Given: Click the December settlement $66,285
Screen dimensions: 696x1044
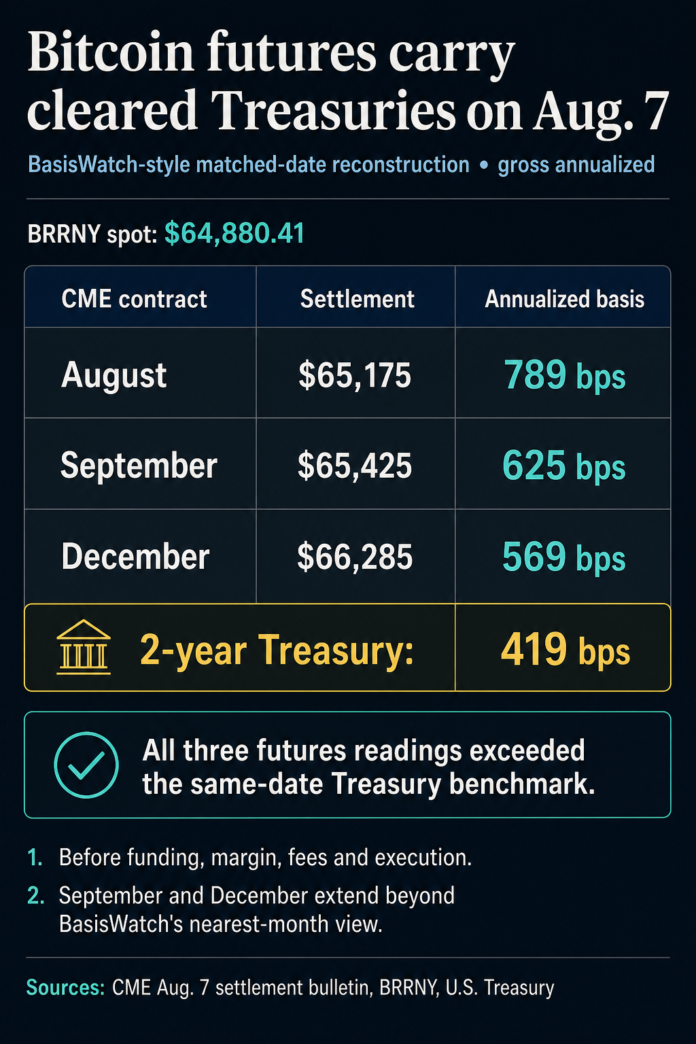Looking at the screenshot, I should point(354,557).
